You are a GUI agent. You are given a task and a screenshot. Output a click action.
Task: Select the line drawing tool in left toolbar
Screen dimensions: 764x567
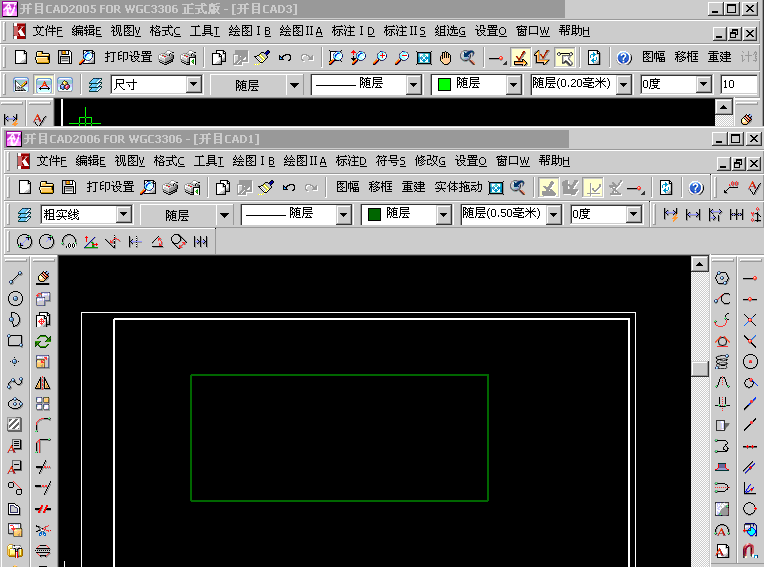coord(15,278)
